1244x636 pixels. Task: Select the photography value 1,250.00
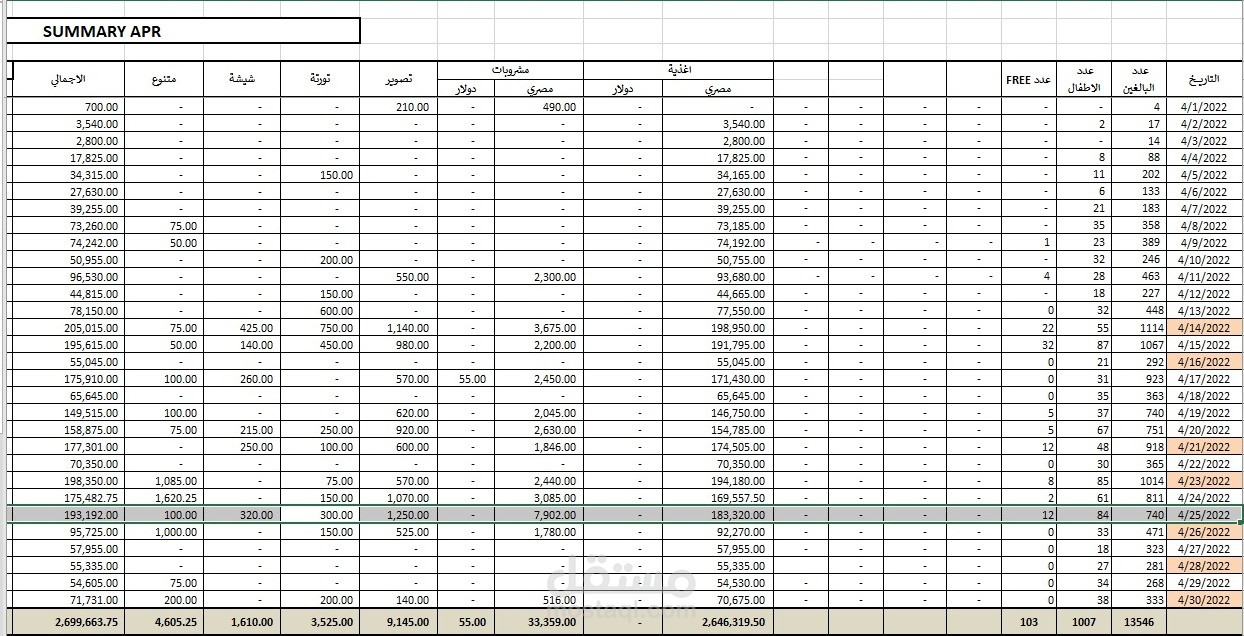click(x=397, y=514)
